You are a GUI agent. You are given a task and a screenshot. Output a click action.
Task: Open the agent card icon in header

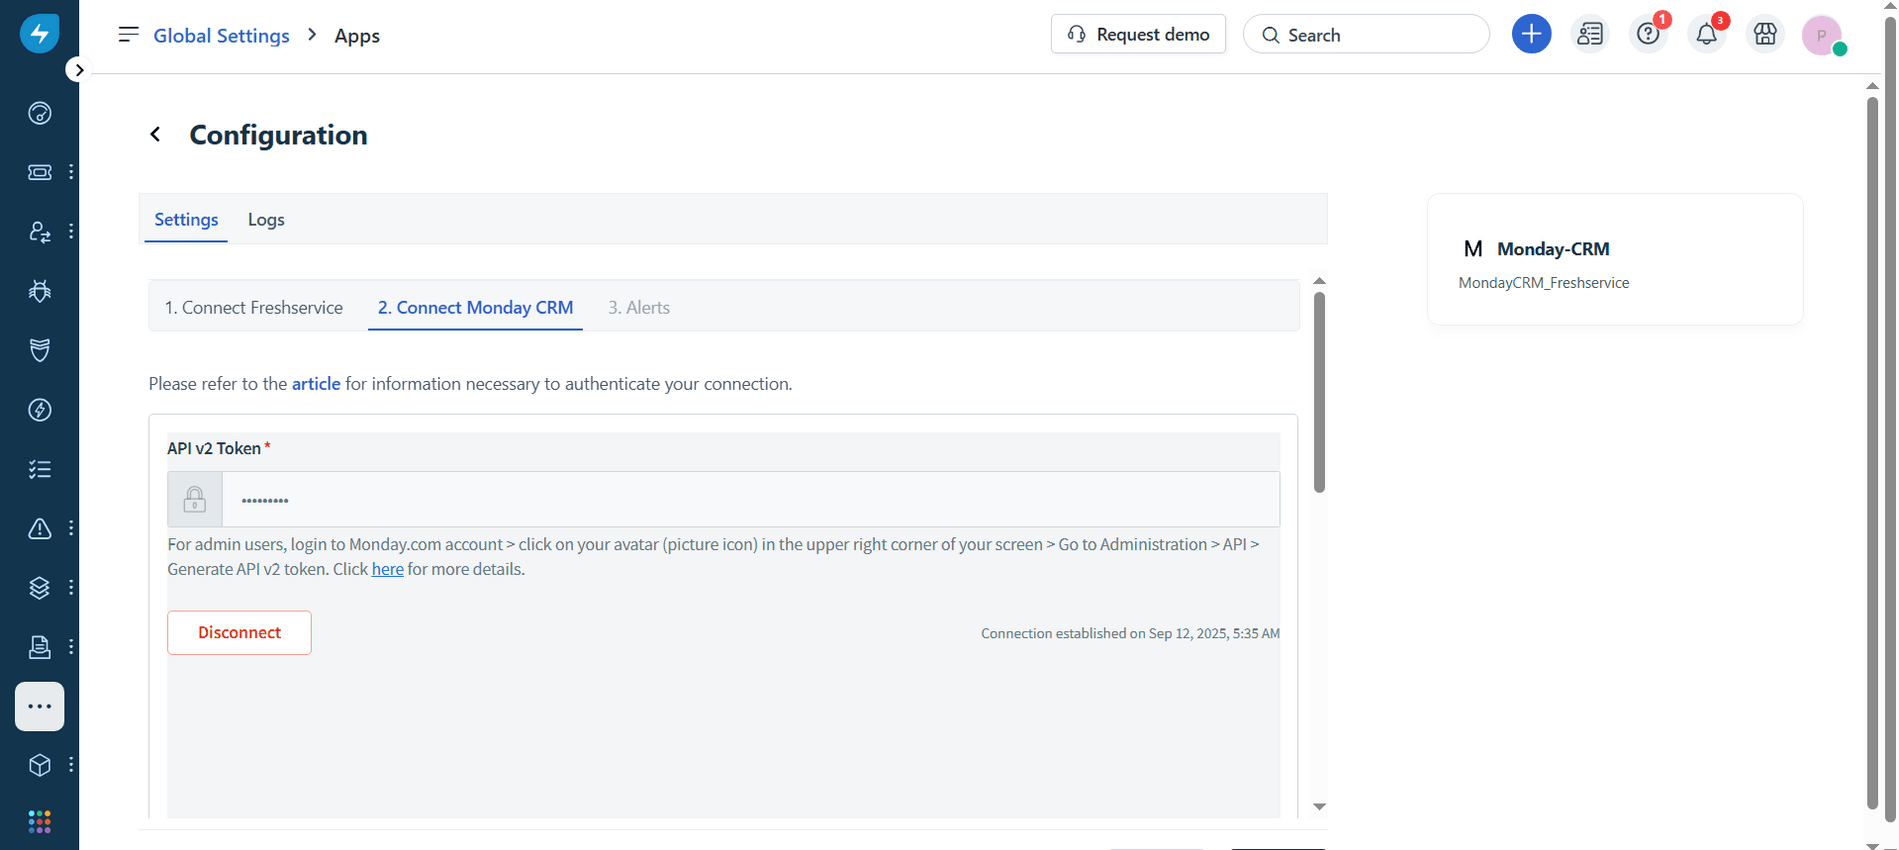coord(1590,34)
